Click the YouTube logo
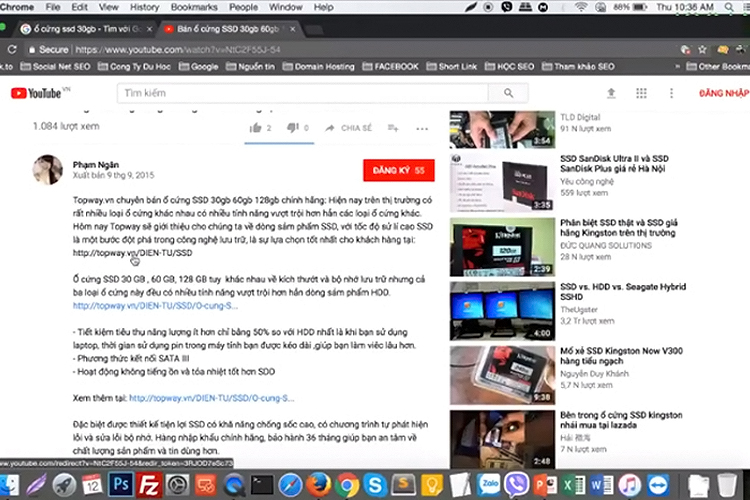This screenshot has width=750, height=500. pos(40,93)
